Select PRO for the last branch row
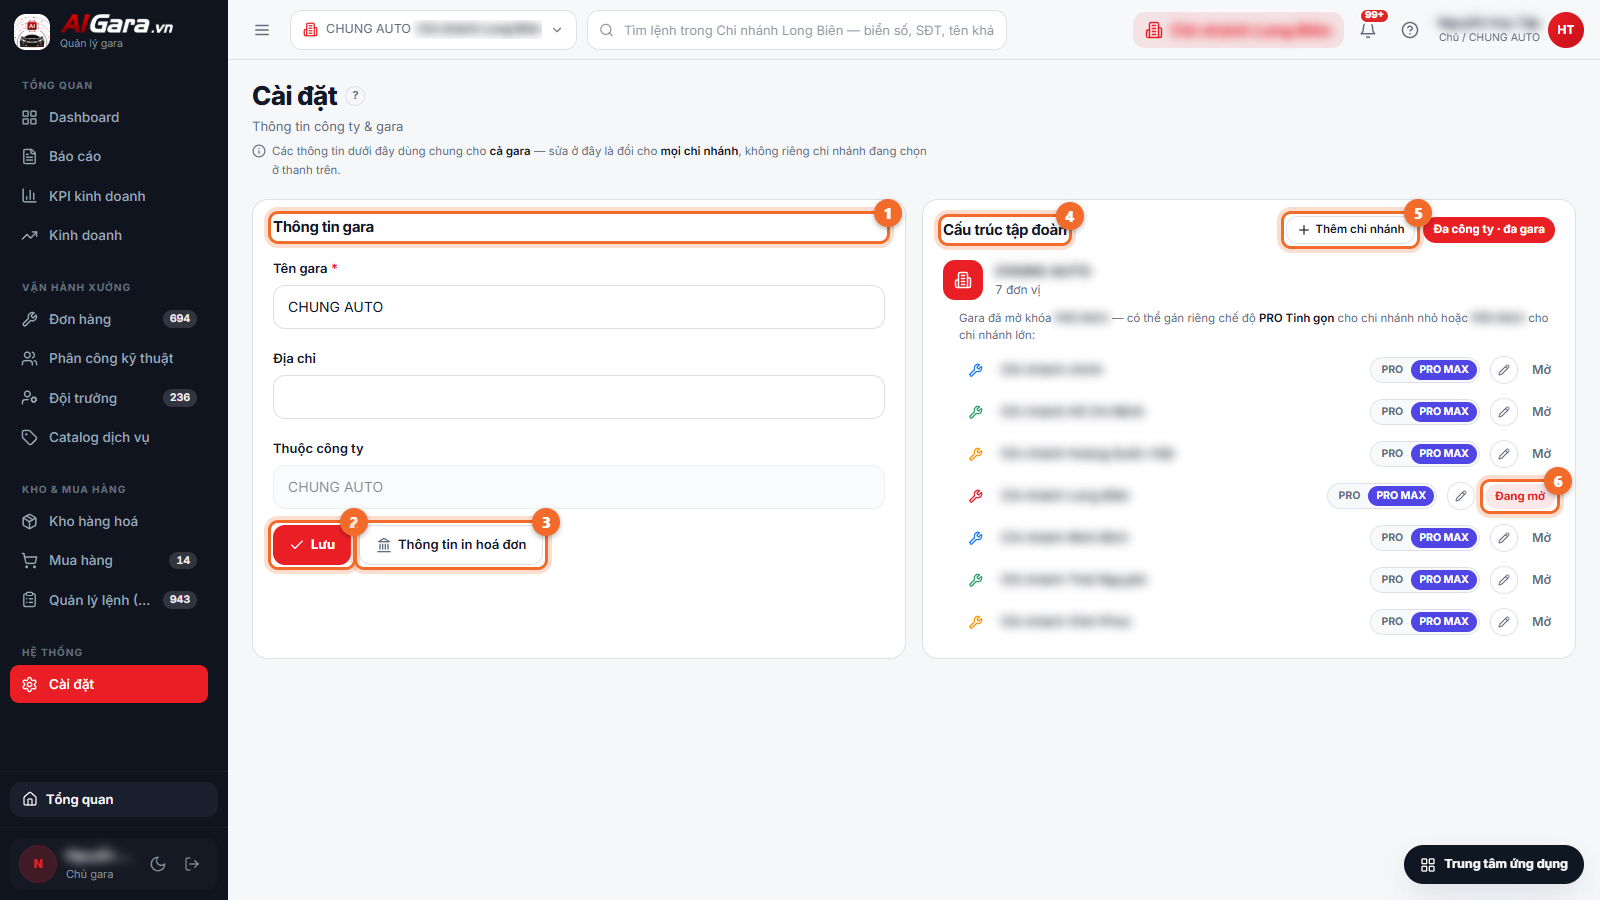The height and width of the screenshot is (900, 1600). (x=1392, y=622)
